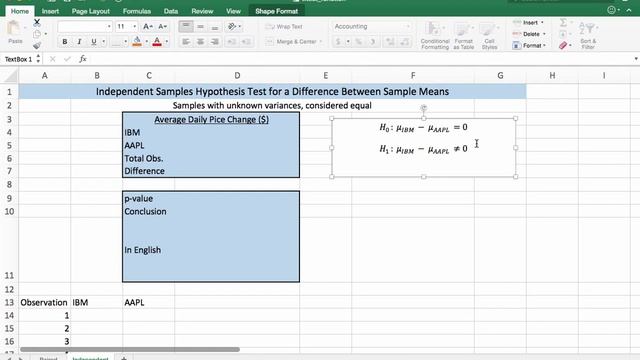Image resolution: width=640 pixels, height=360 pixels.
Task: Select bottom align
Action: coord(215,27)
